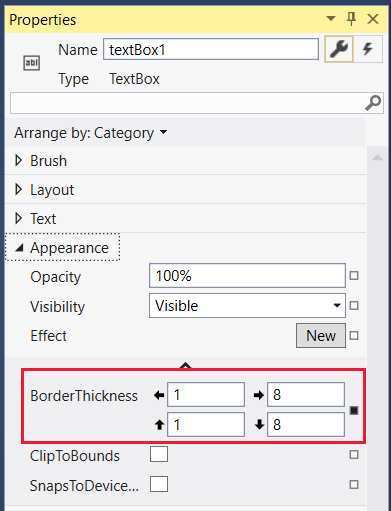Switch to event handlers lightning icon
391x511 pixels.
click(x=368, y=49)
